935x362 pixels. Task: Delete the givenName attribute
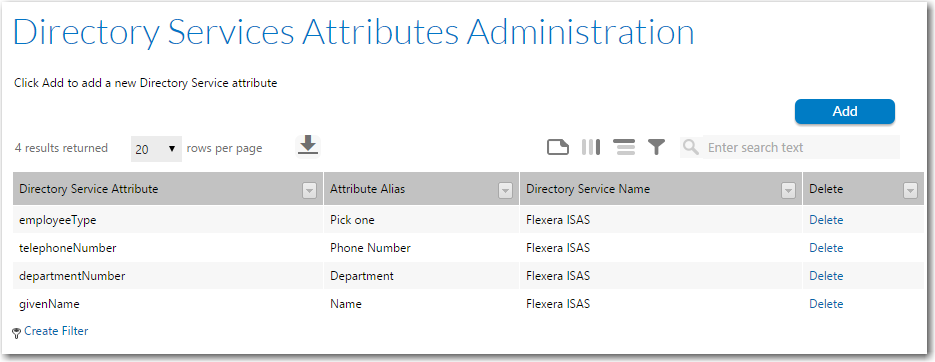tap(826, 304)
